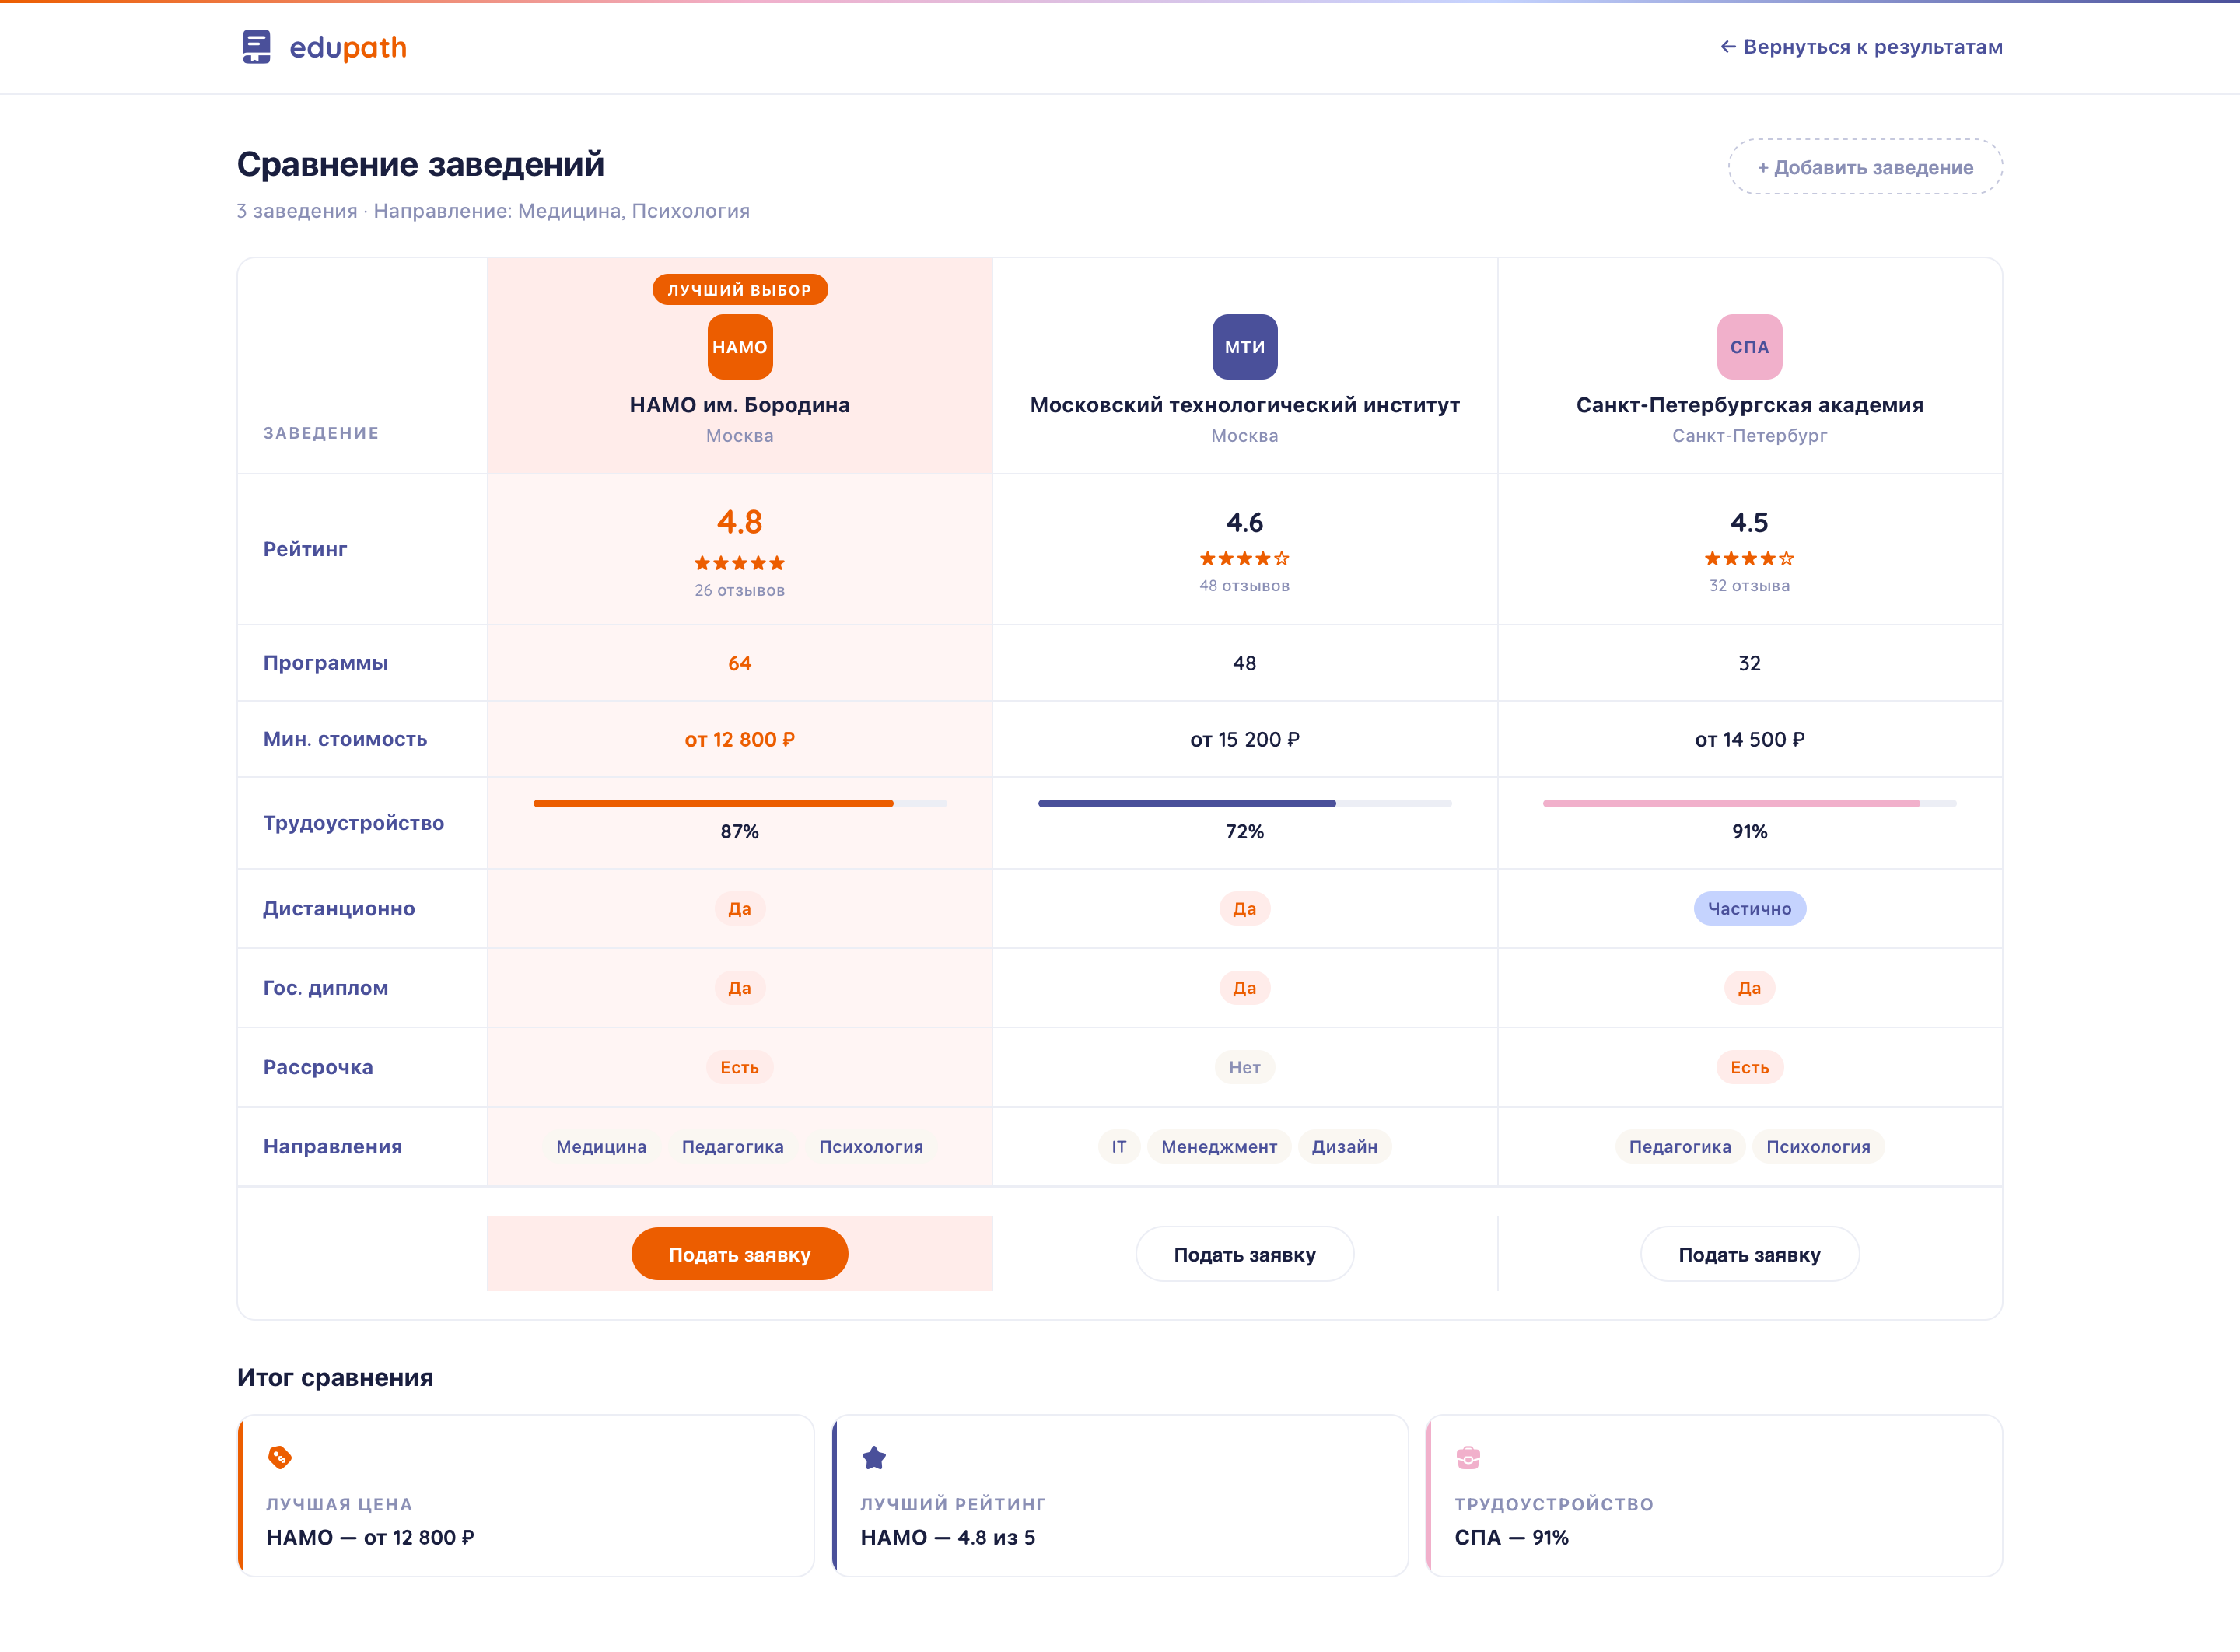Image resolution: width=2240 pixels, height=1652 pixels.
Task: Submit application to НАМО with orange Подать заявку
Action: (740, 1254)
